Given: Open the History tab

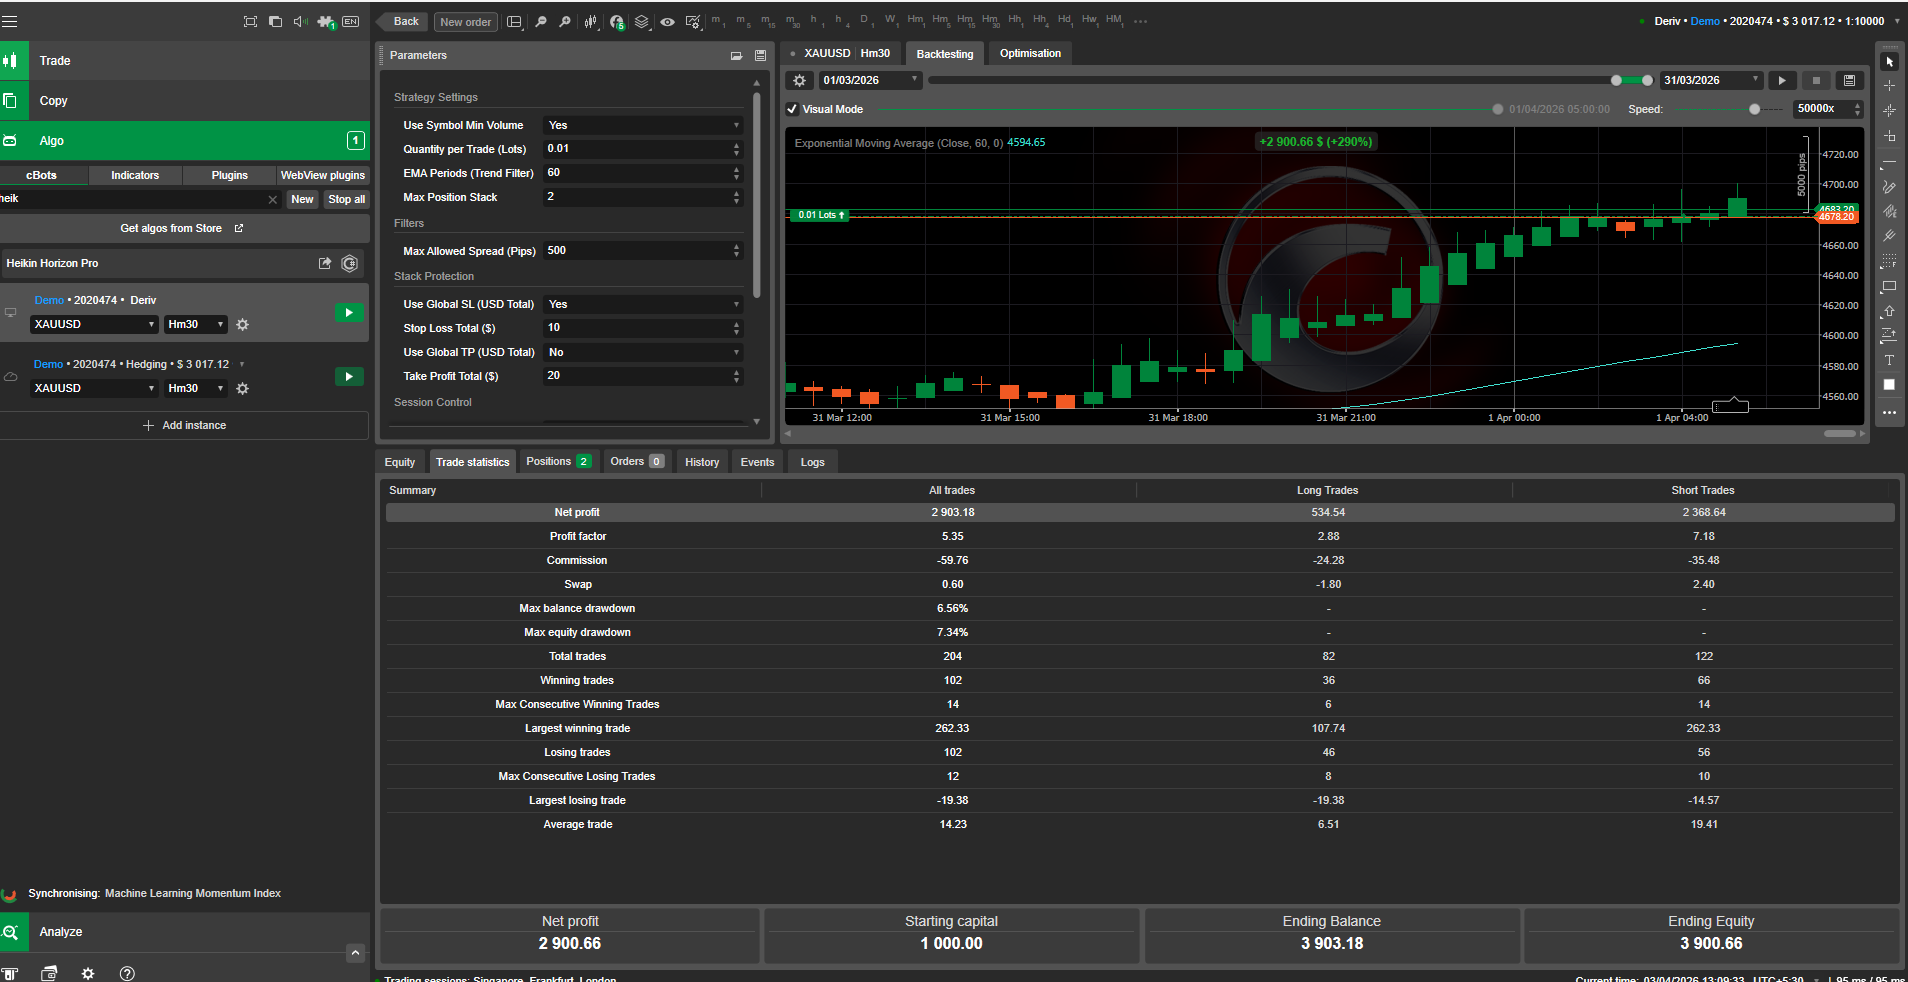Looking at the screenshot, I should pyautogui.click(x=702, y=461).
